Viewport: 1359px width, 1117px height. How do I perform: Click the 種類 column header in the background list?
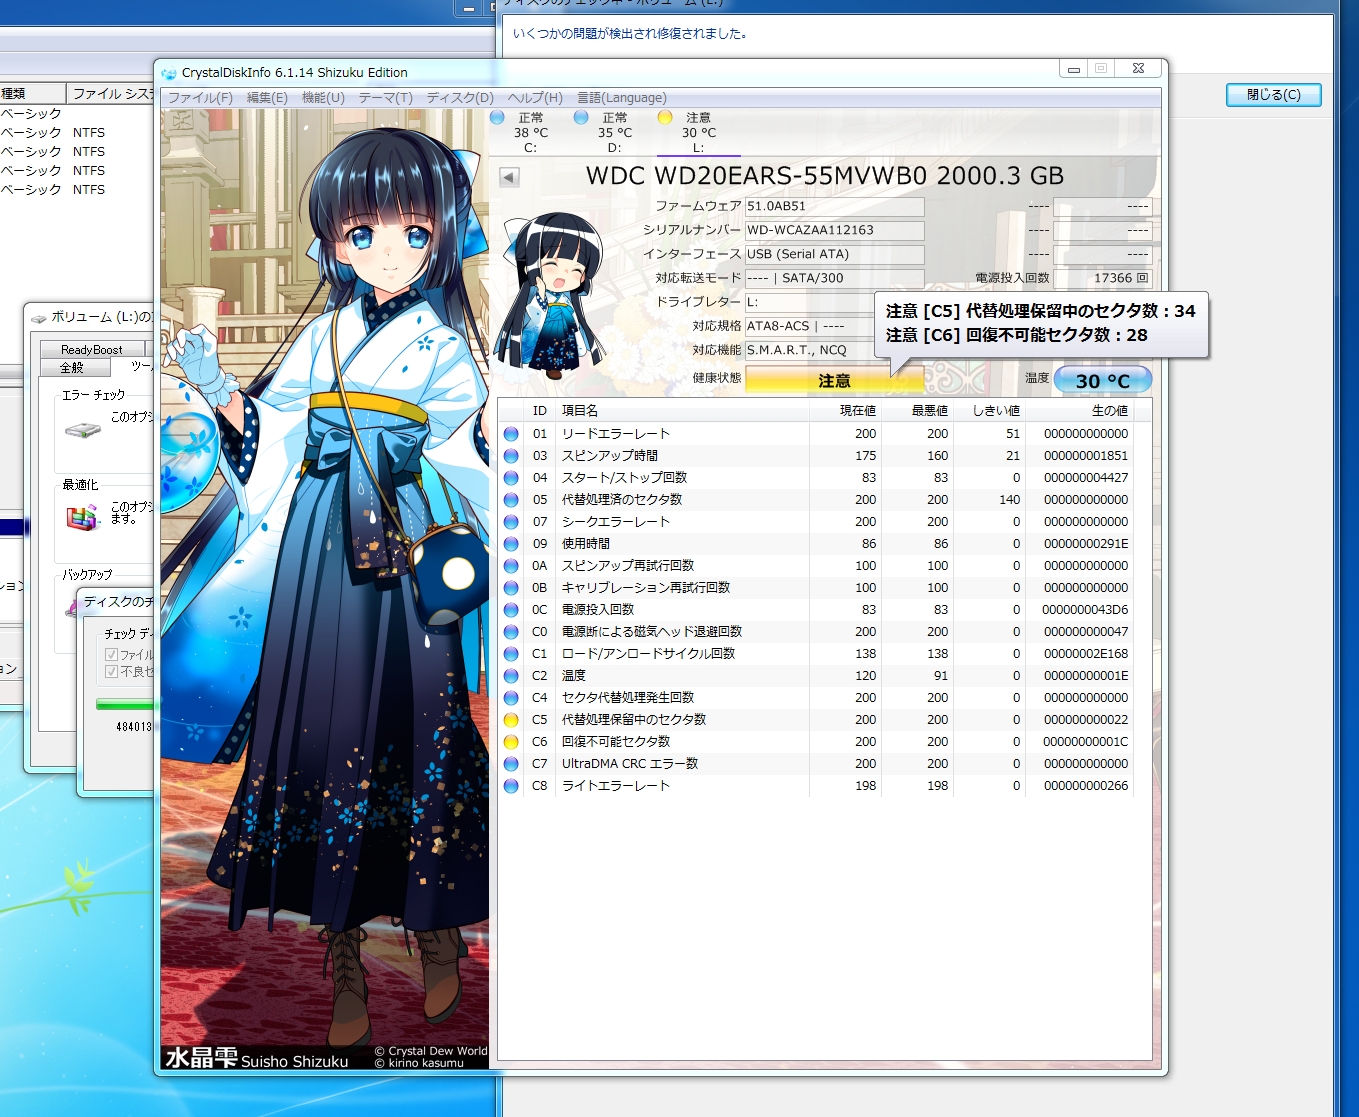pyautogui.click(x=33, y=93)
